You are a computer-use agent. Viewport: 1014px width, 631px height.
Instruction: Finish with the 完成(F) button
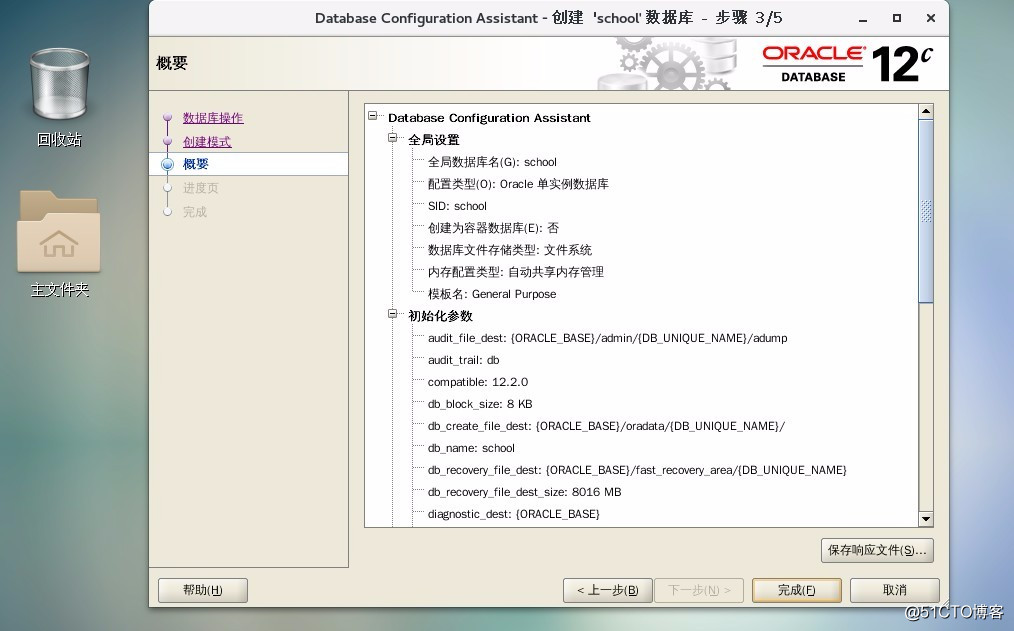pos(797,590)
